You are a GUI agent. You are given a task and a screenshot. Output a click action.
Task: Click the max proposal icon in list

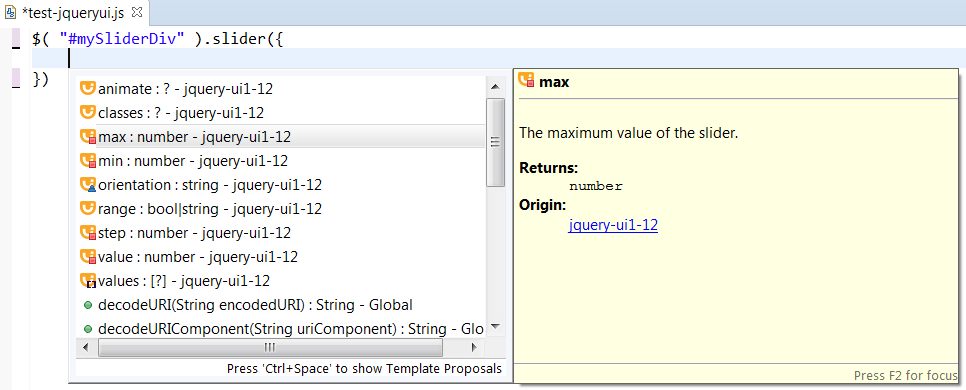88,137
